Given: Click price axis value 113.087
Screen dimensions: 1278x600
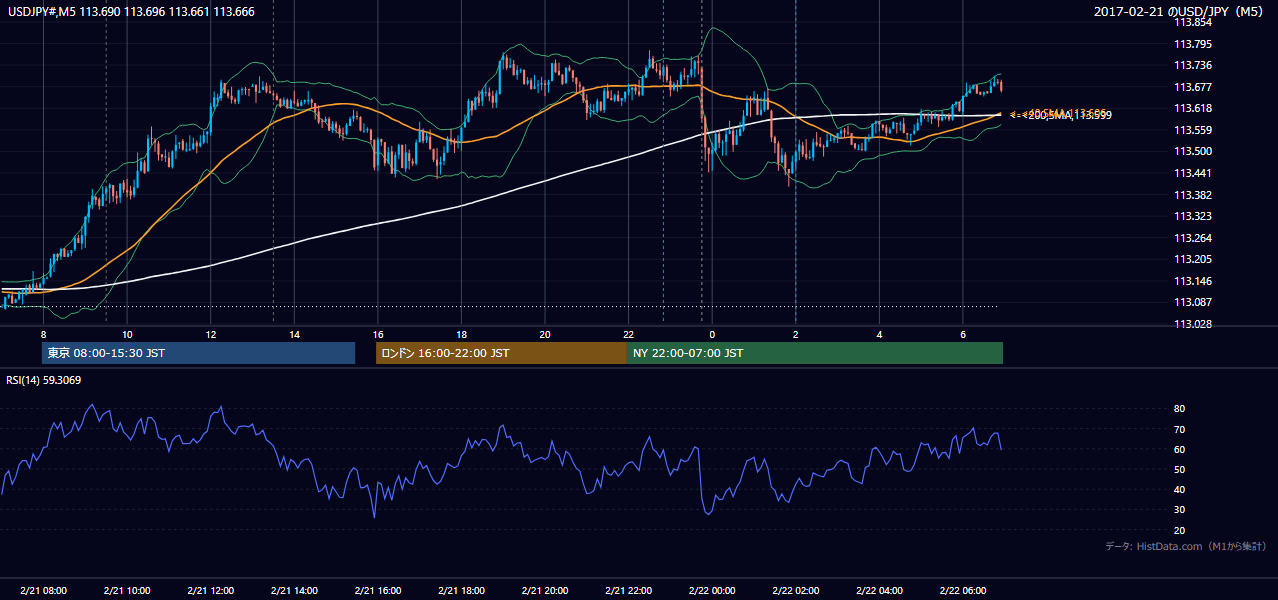Looking at the screenshot, I should click(x=1192, y=302).
